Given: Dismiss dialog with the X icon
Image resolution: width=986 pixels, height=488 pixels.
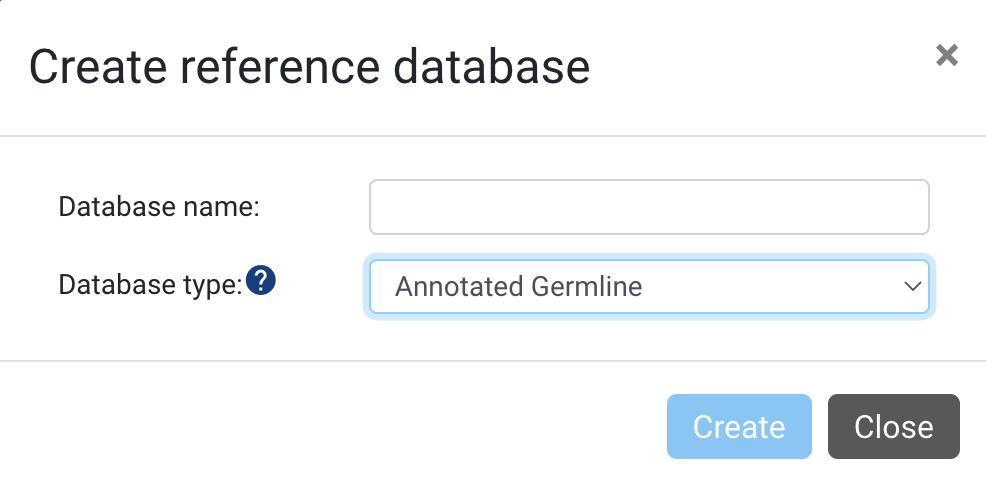Looking at the screenshot, I should click(x=946, y=55).
